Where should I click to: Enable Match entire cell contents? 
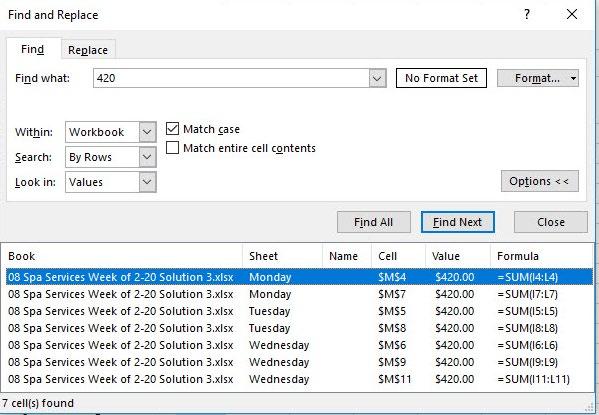click(x=172, y=148)
